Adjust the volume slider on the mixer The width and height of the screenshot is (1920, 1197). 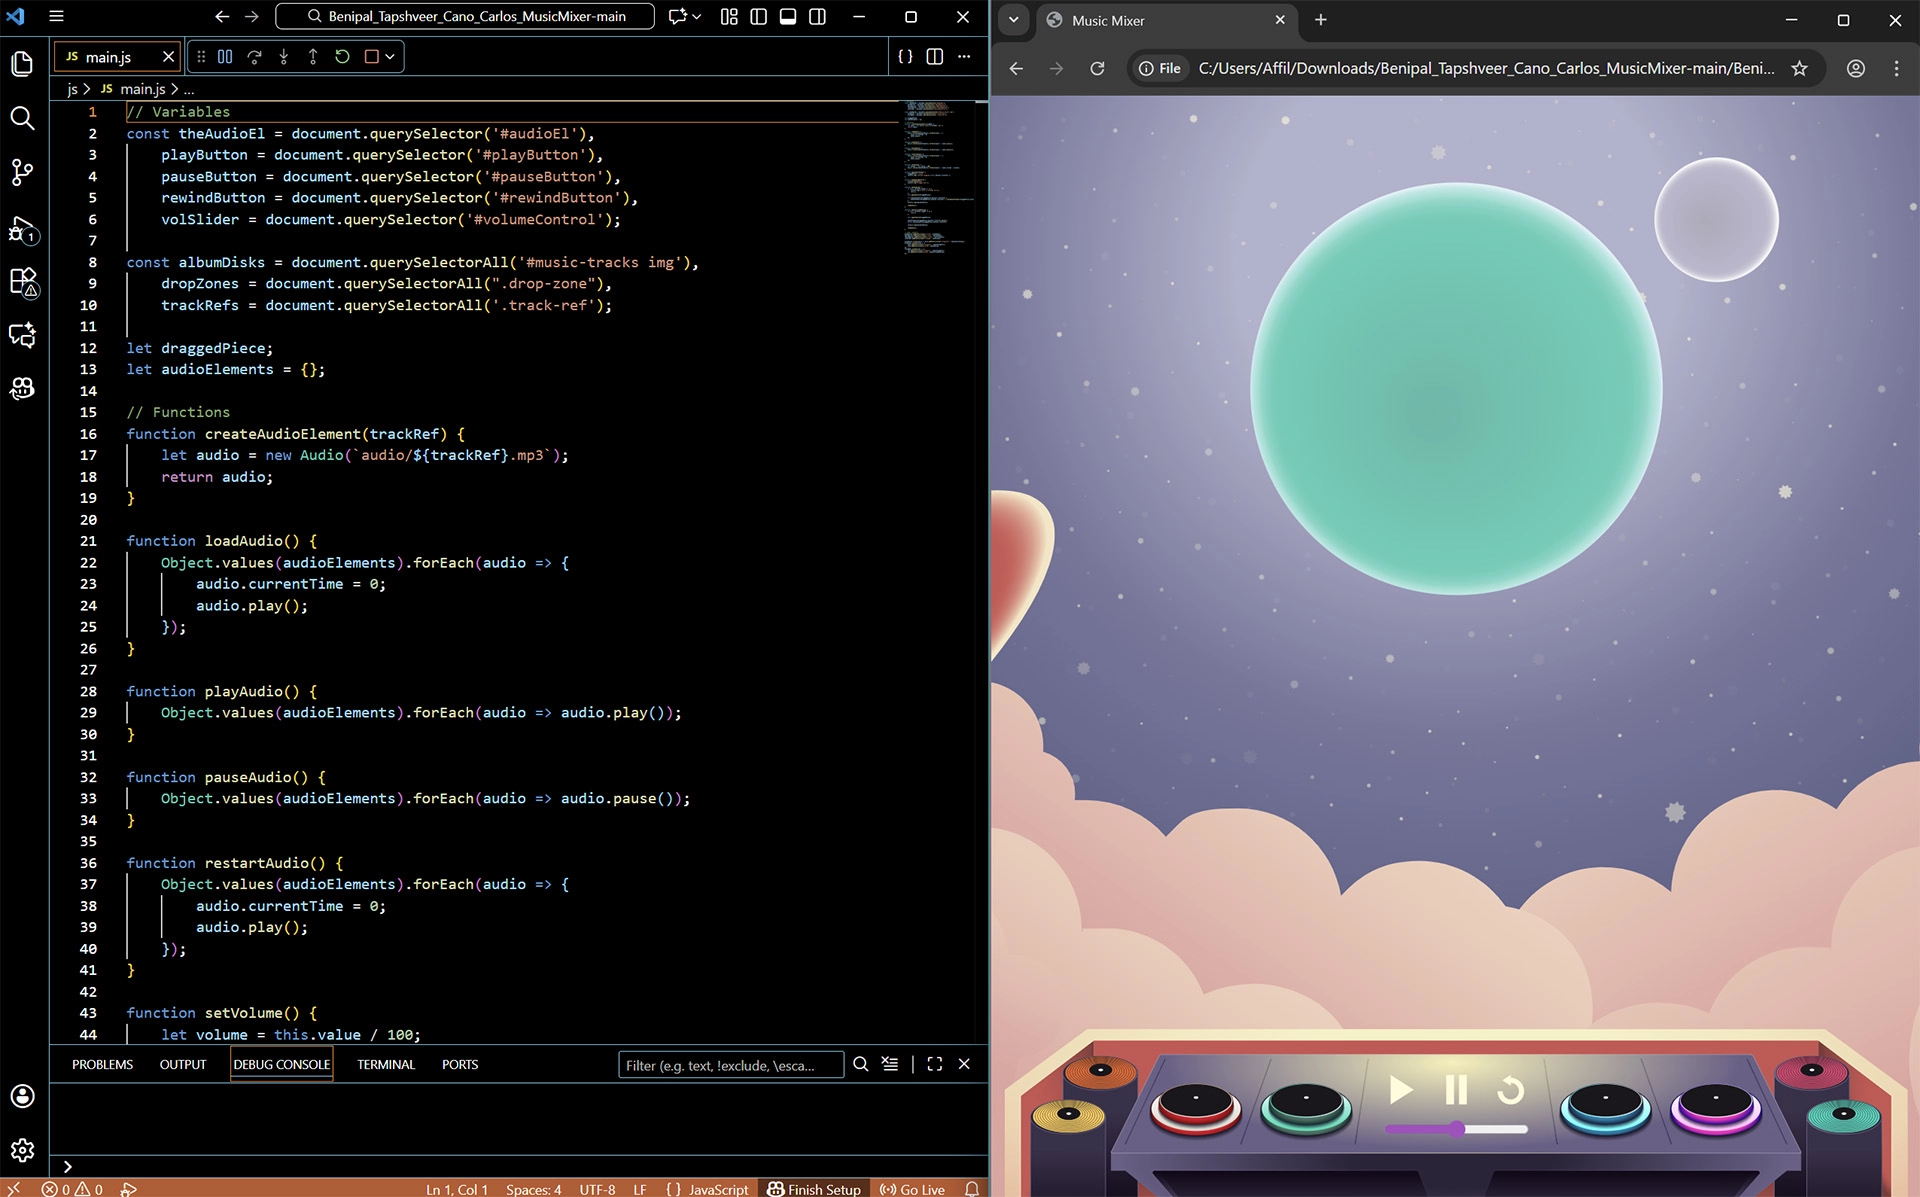pos(1456,1128)
